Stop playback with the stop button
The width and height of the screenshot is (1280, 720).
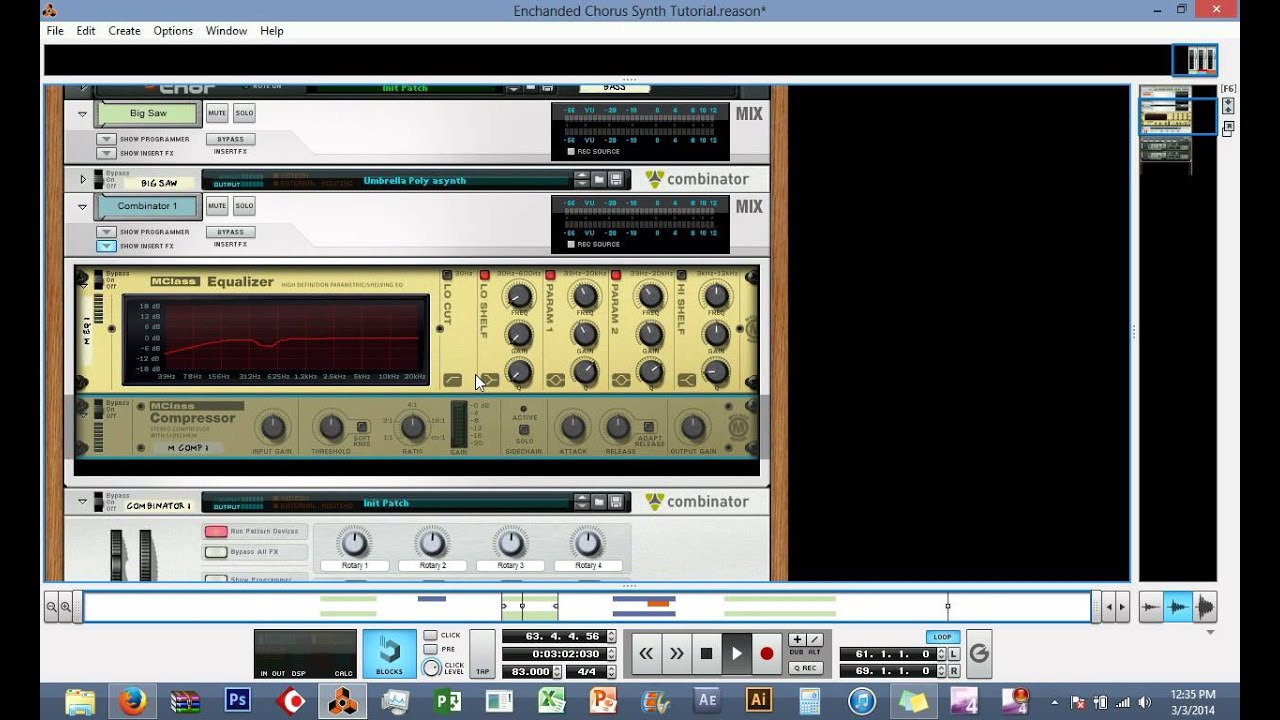(x=706, y=653)
